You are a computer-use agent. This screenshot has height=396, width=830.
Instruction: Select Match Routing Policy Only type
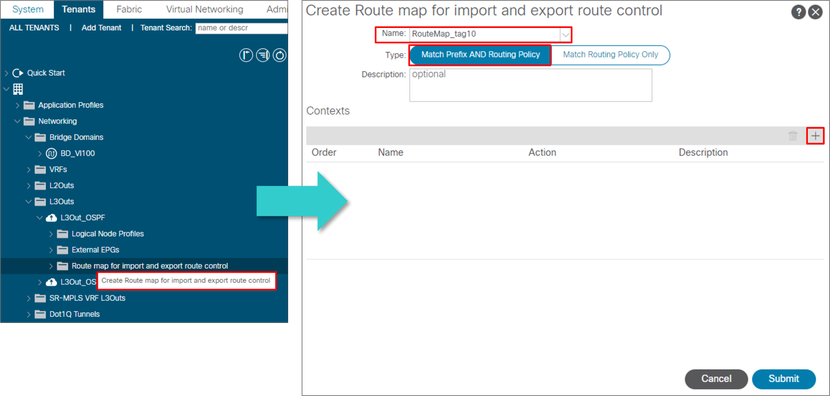[610, 55]
